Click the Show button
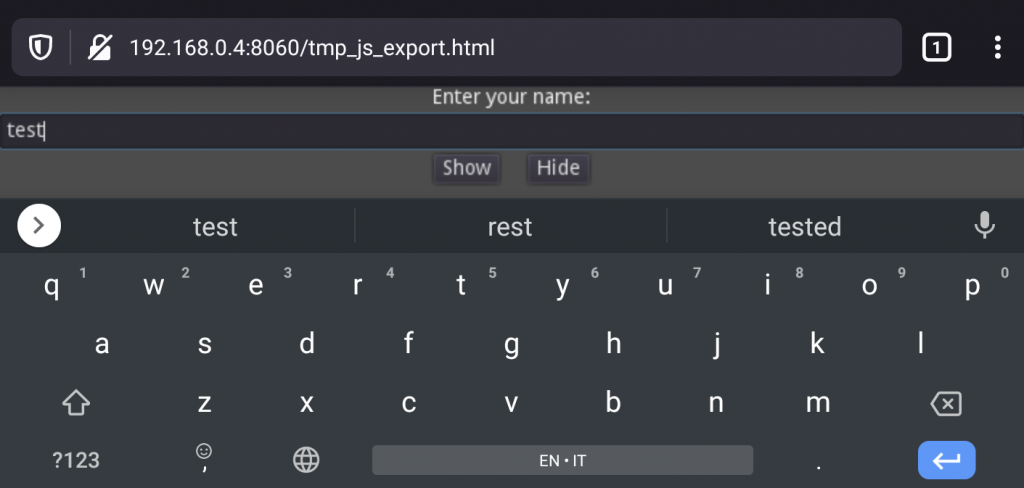 (x=467, y=168)
